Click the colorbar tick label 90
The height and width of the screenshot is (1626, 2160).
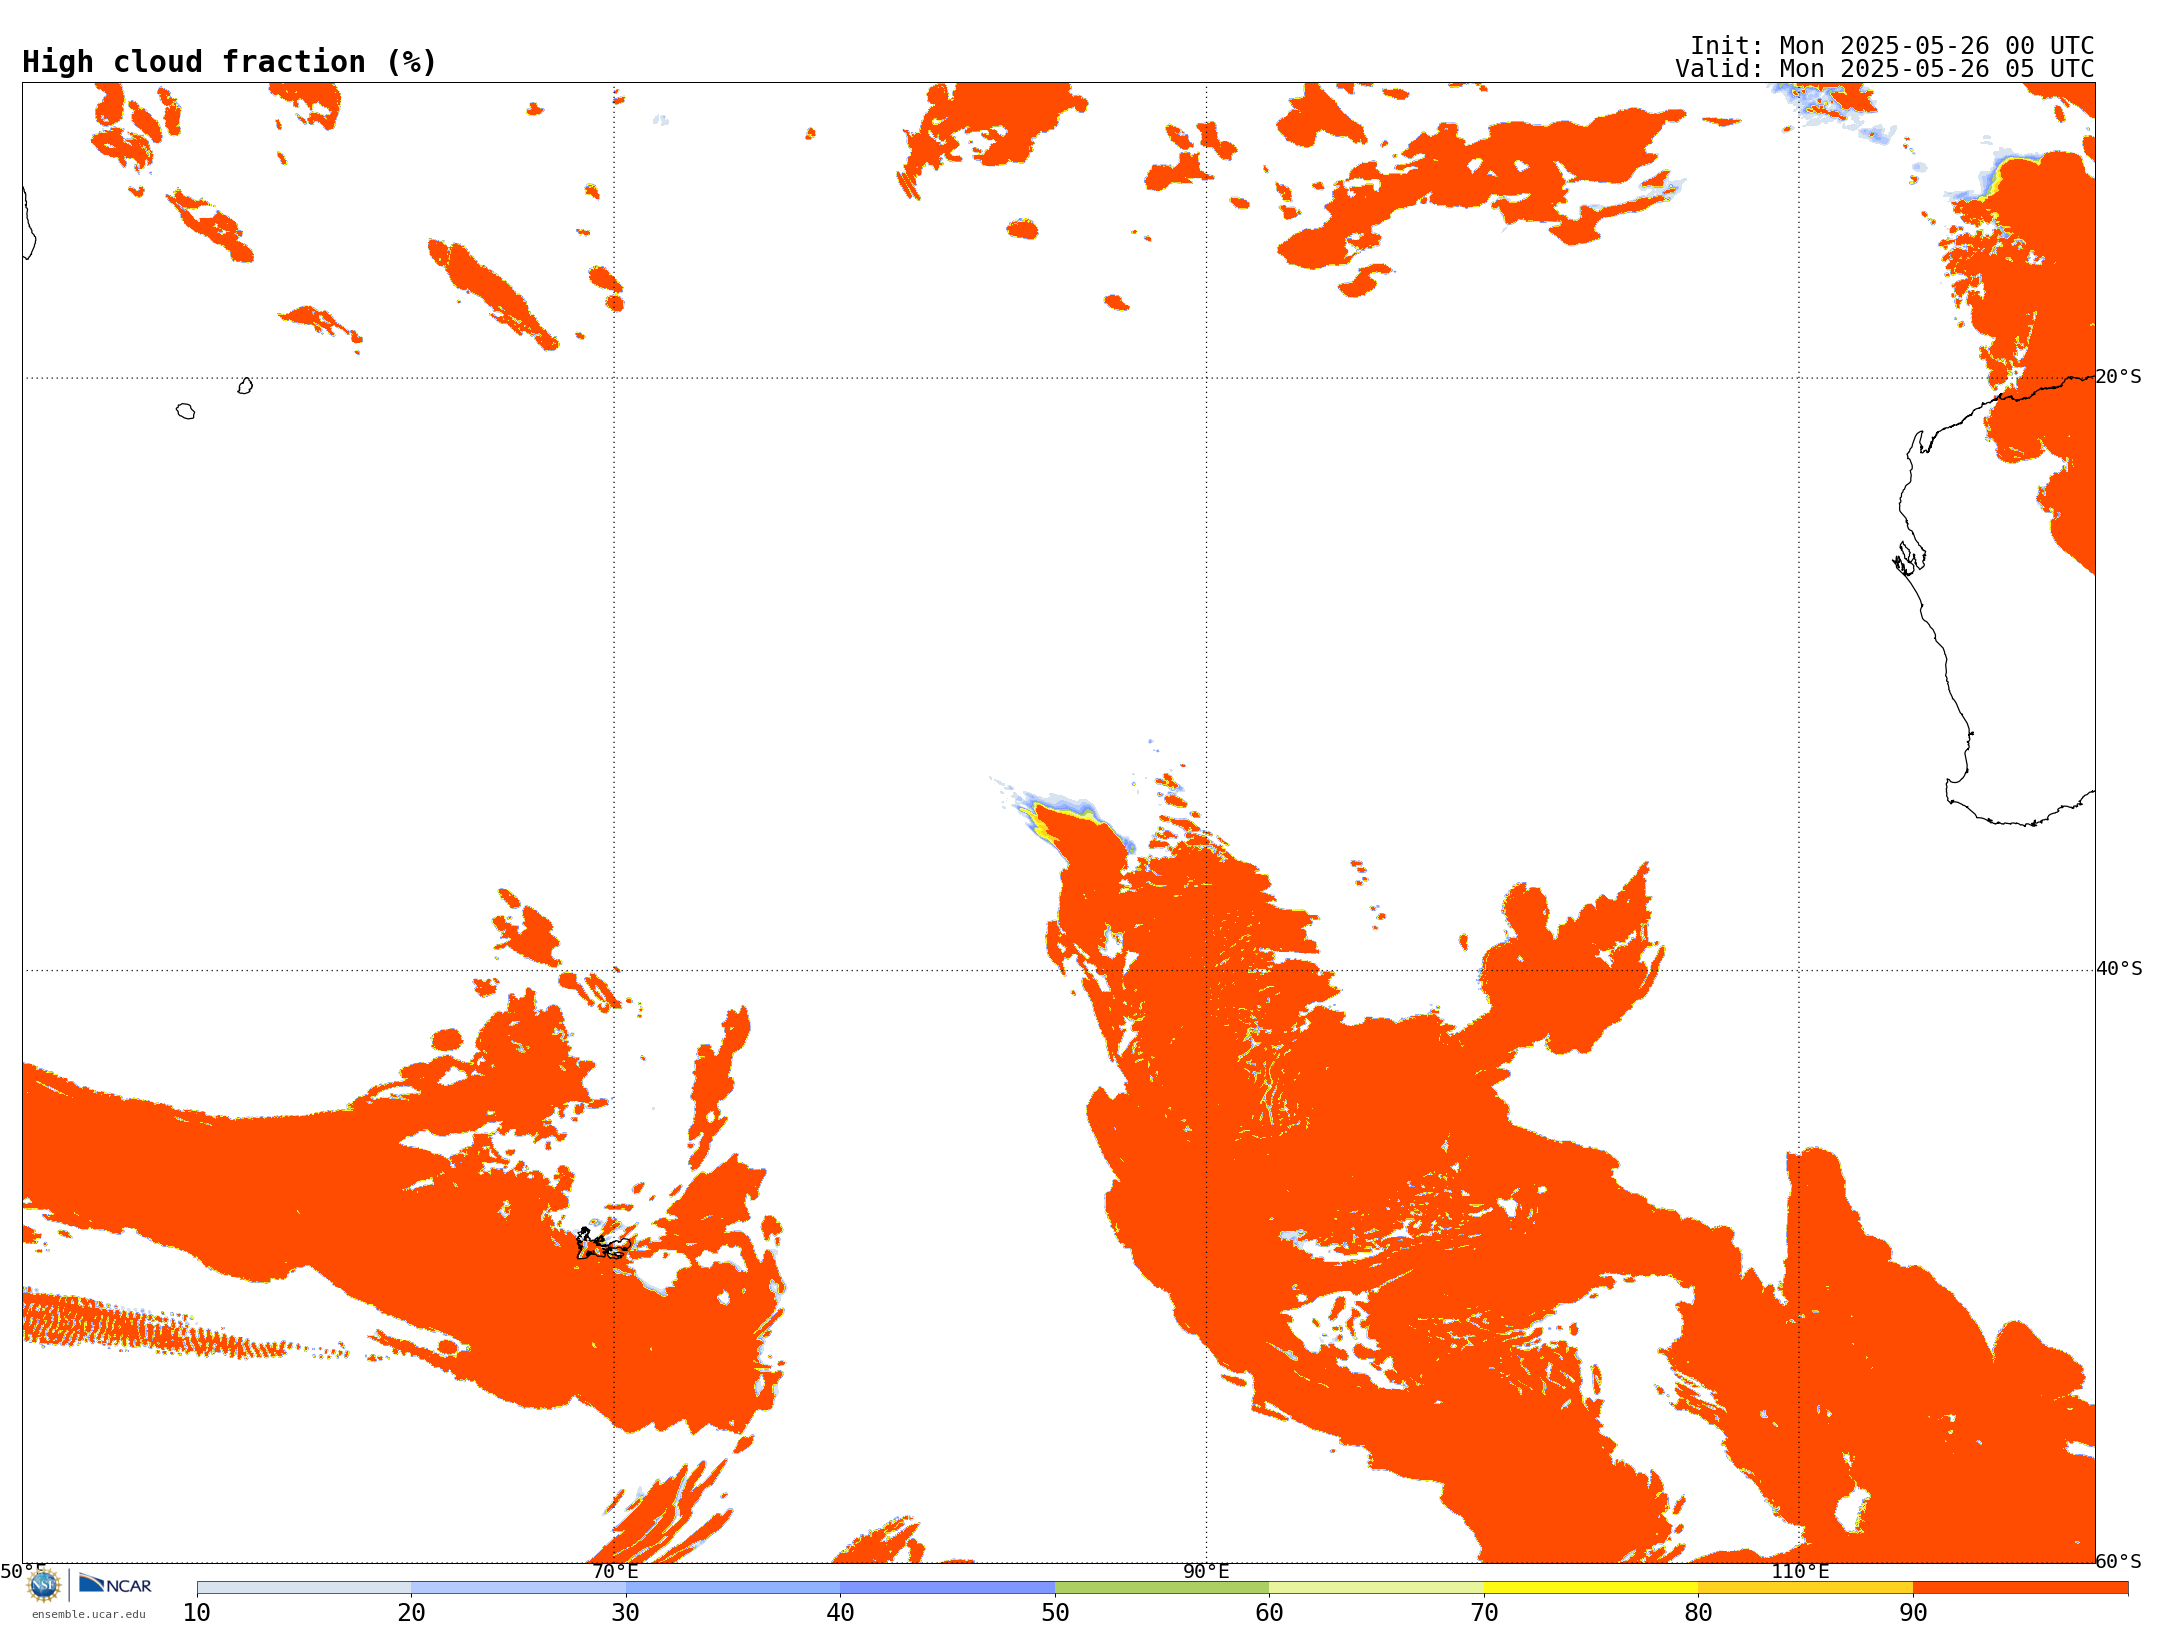(1913, 1613)
